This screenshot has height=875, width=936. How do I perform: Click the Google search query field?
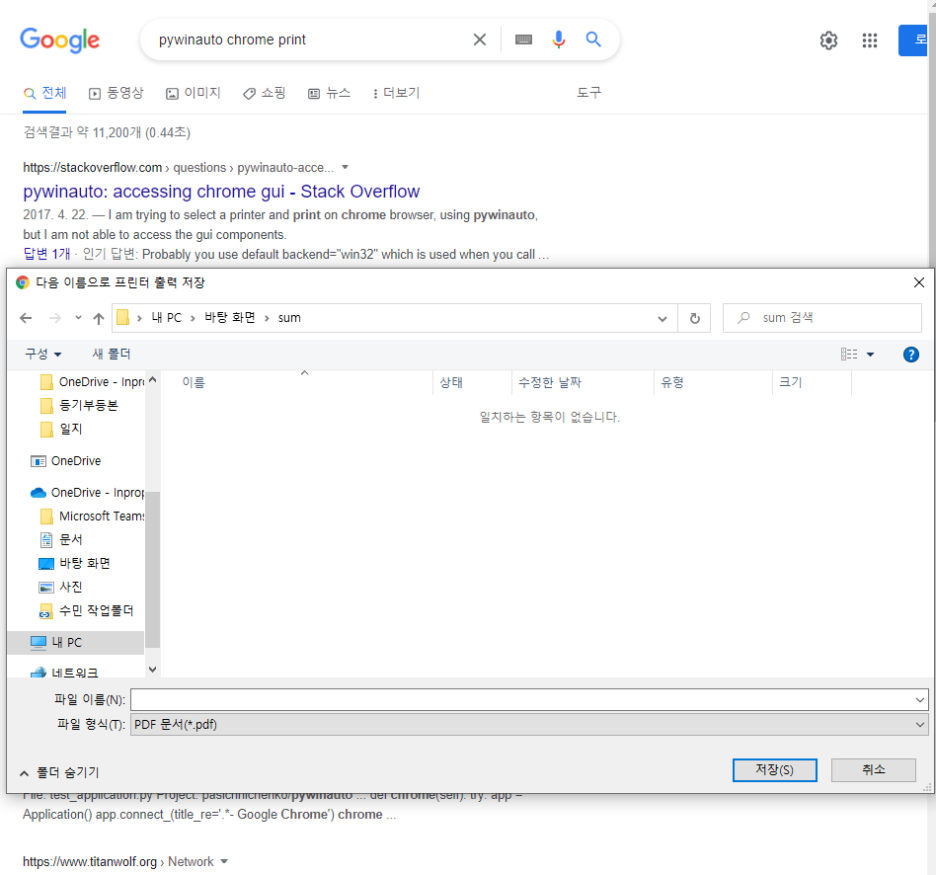tap(309, 40)
